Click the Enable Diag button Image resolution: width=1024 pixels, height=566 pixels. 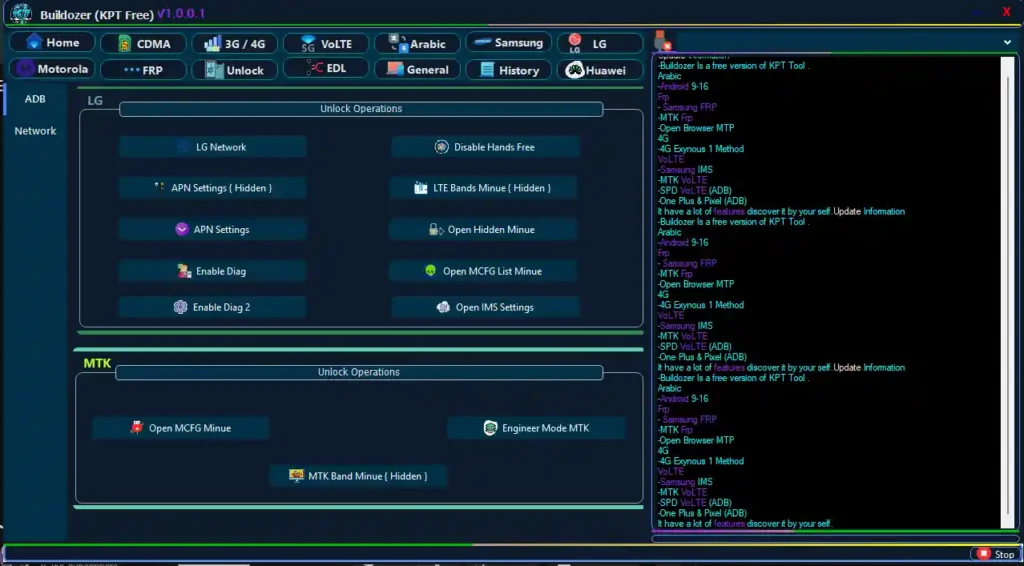pos(212,271)
